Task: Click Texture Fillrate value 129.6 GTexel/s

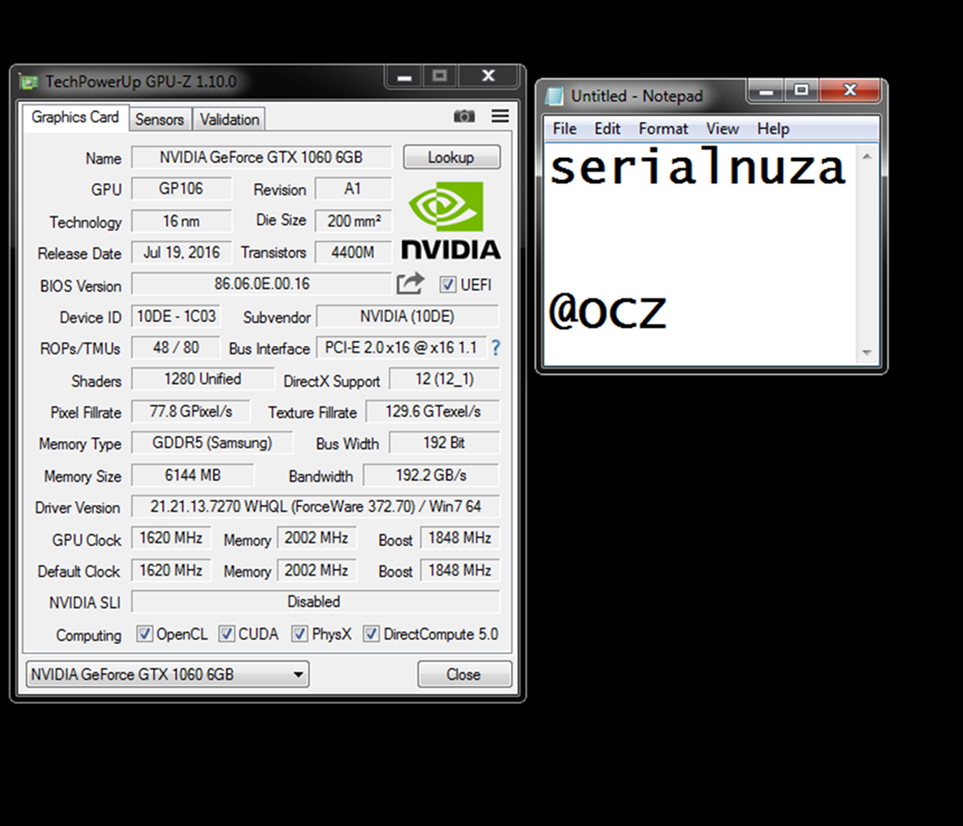Action: [433, 411]
